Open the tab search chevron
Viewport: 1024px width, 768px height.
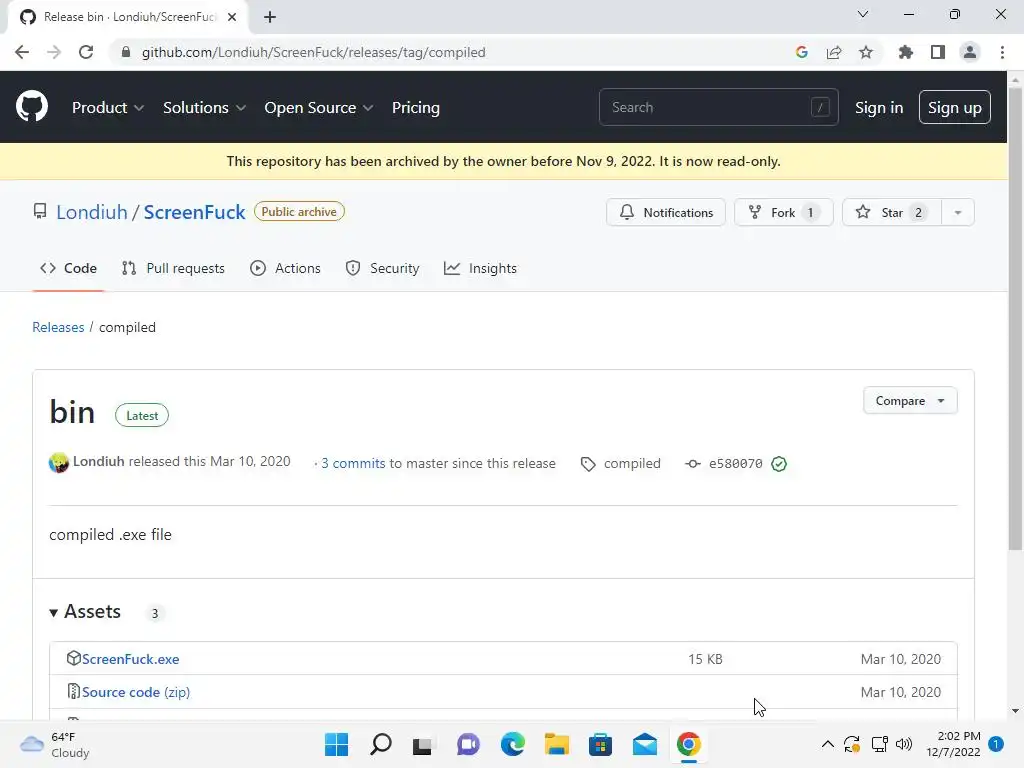(863, 14)
